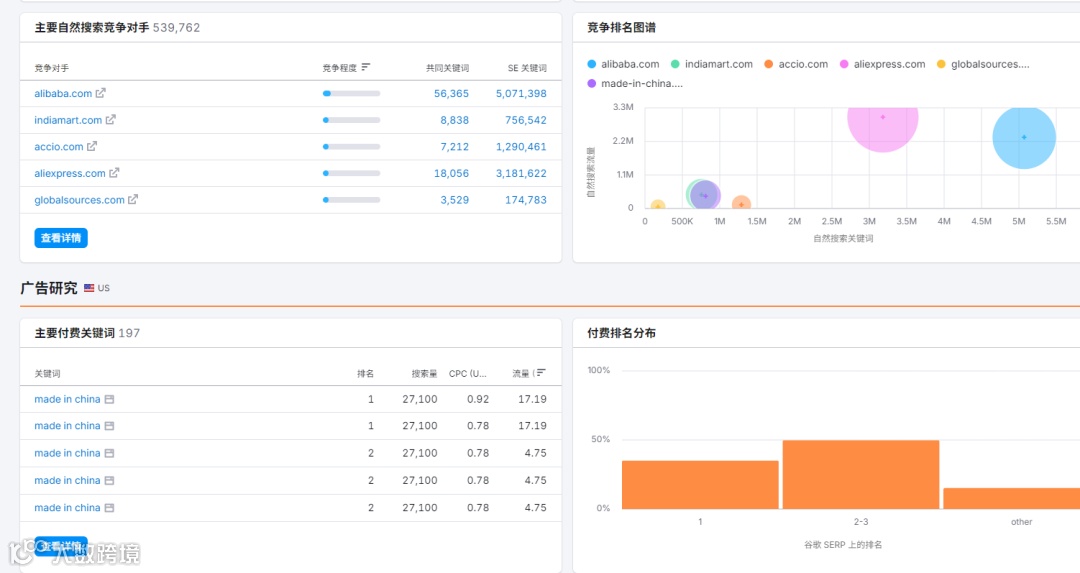1080x573 pixels.
Task: Click CPC column header
Action: tap(468, 374)
